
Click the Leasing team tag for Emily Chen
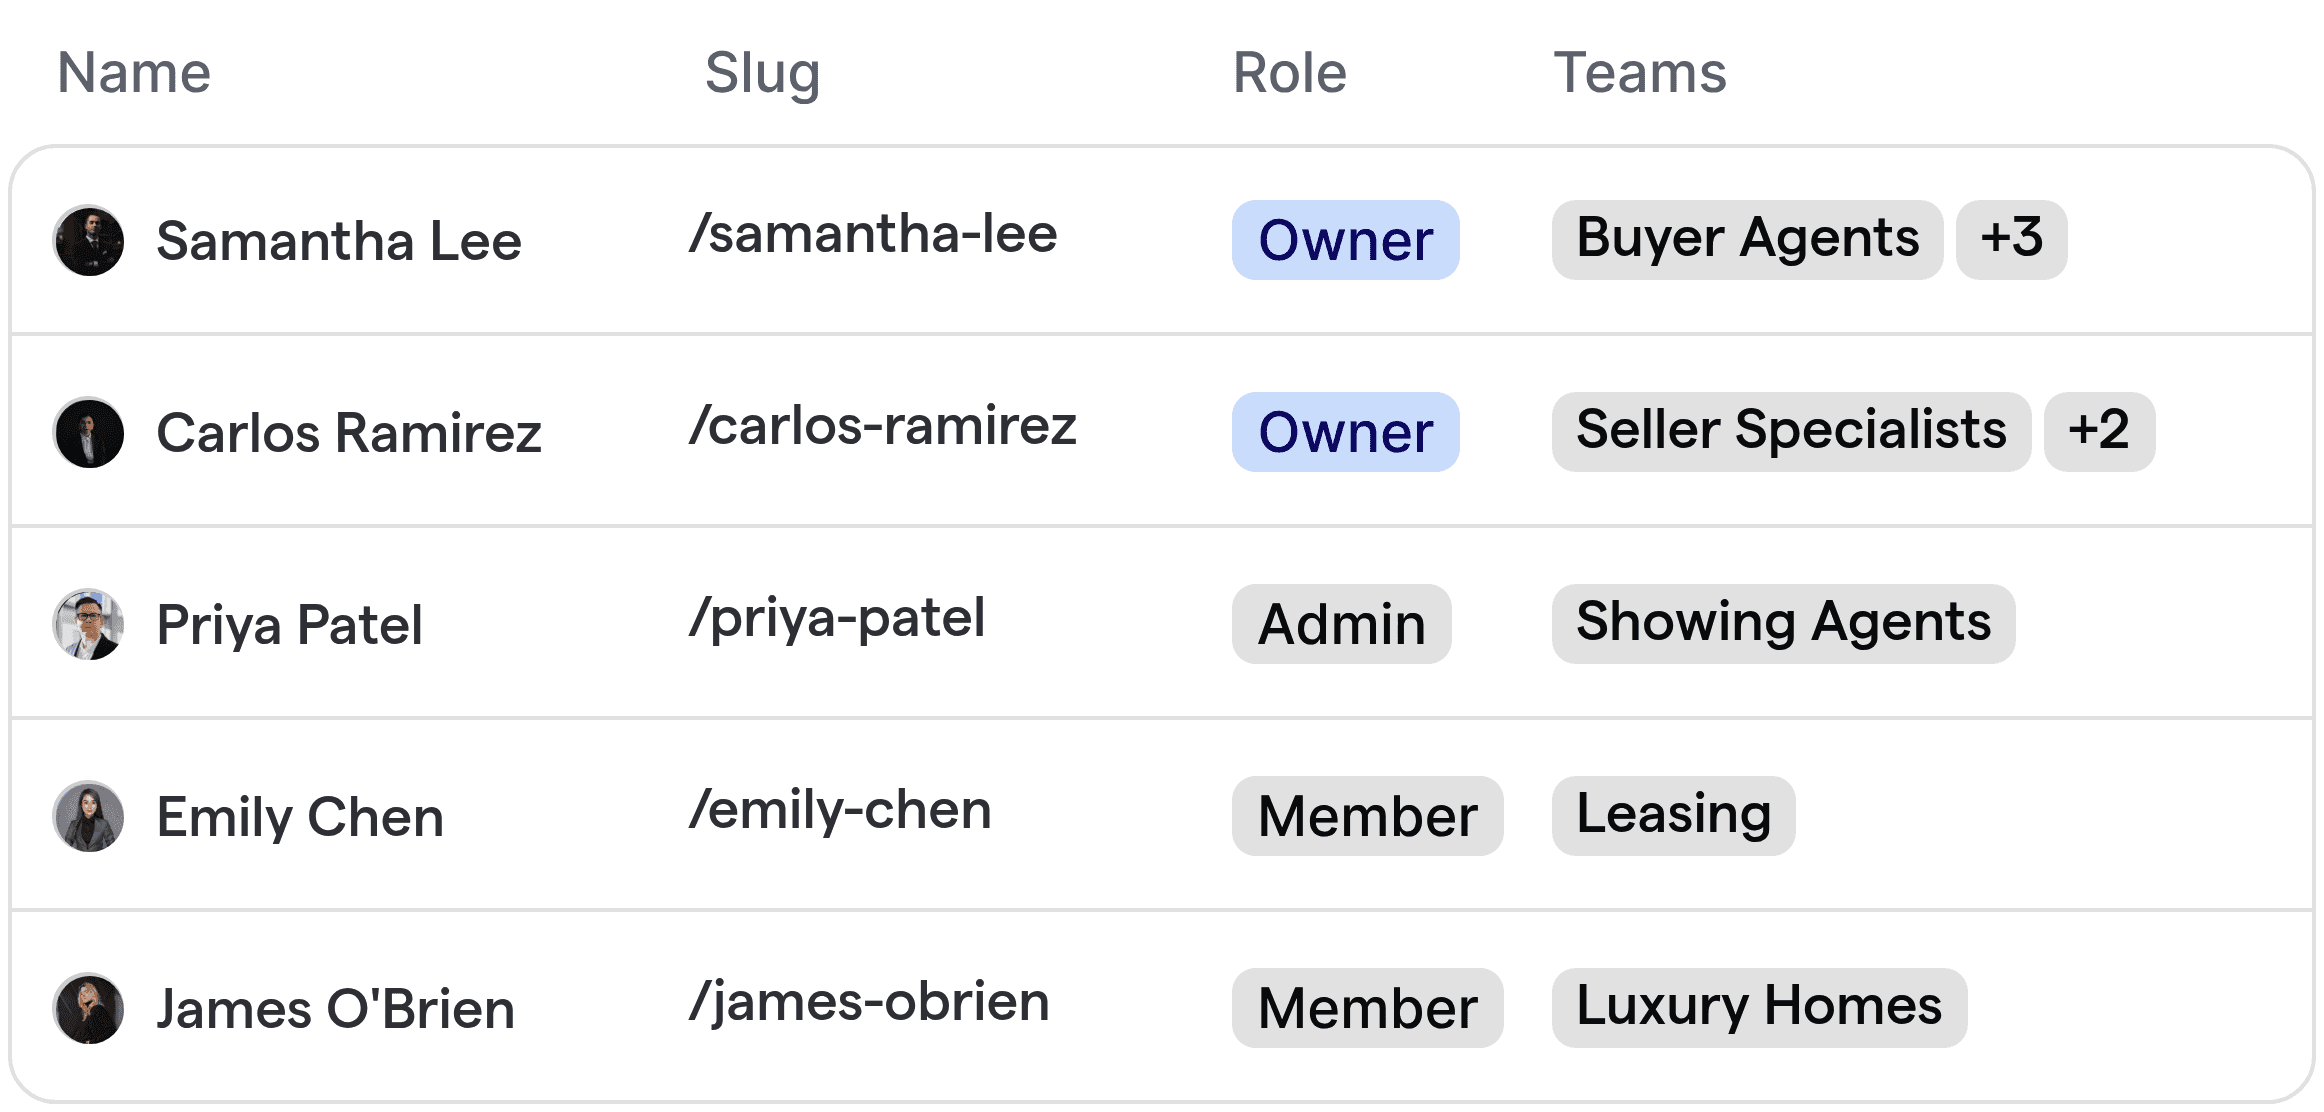click(1672, 815)
